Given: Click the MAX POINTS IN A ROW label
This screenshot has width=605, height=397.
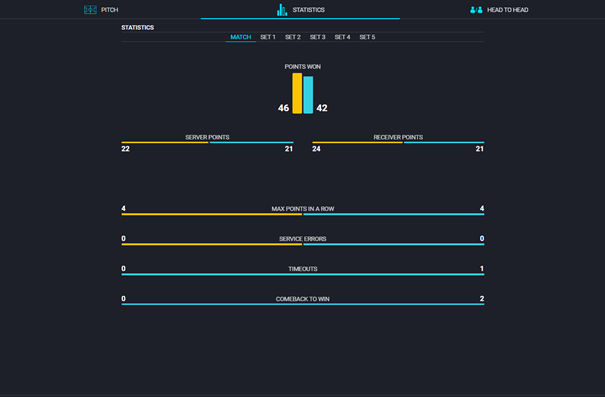Looking at the screenshot, I should coord(303,209).
